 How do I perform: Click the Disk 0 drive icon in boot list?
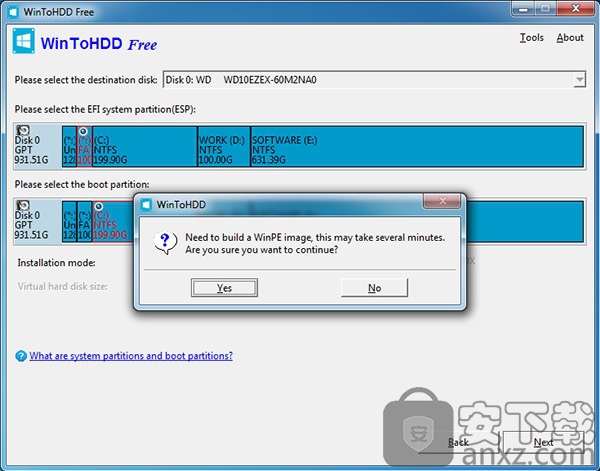(23, 205)
